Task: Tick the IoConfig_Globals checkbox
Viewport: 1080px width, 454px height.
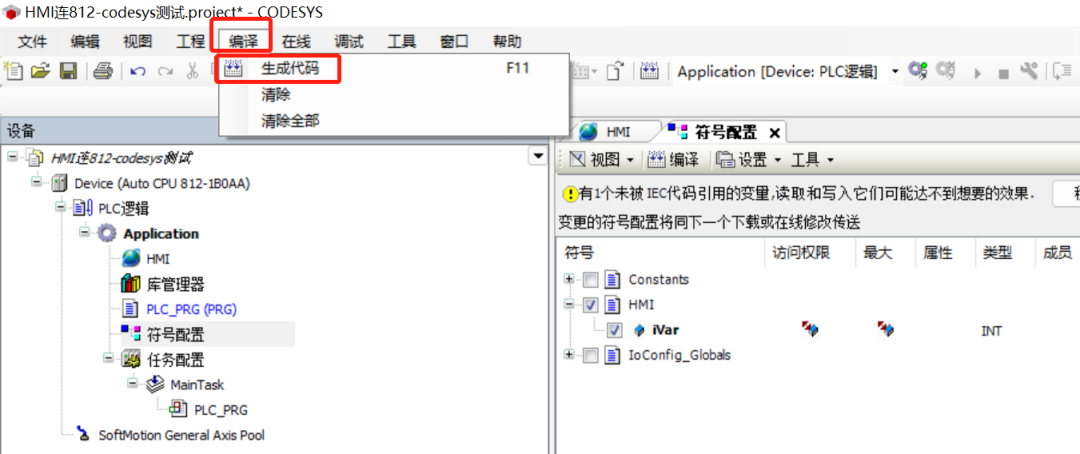Action: tap(591, 355)
